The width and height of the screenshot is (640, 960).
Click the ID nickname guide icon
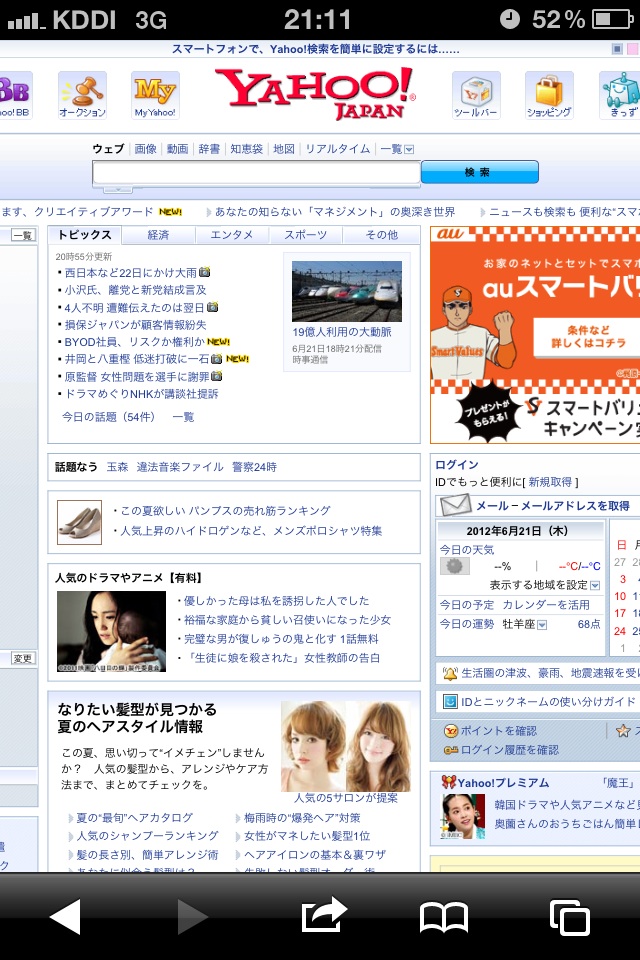point(450,701)
